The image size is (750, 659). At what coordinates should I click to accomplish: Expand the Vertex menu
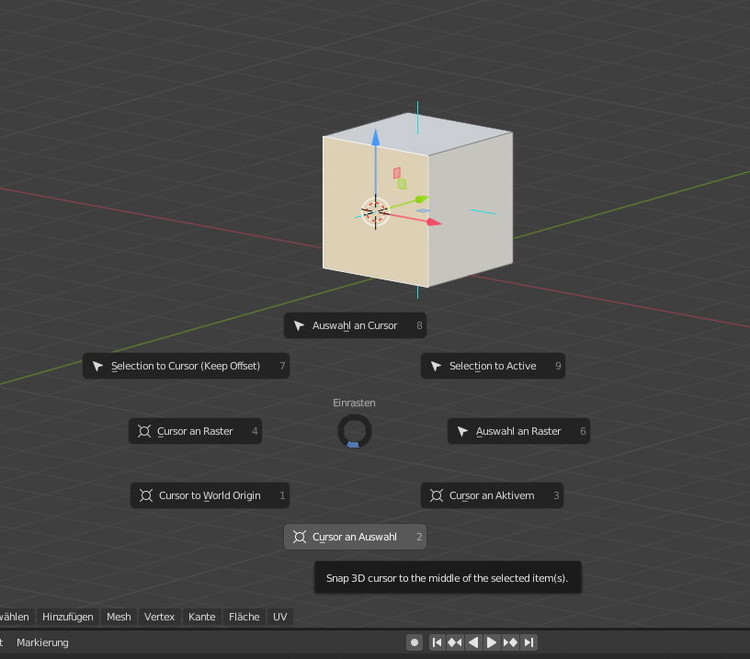point(159,617)
